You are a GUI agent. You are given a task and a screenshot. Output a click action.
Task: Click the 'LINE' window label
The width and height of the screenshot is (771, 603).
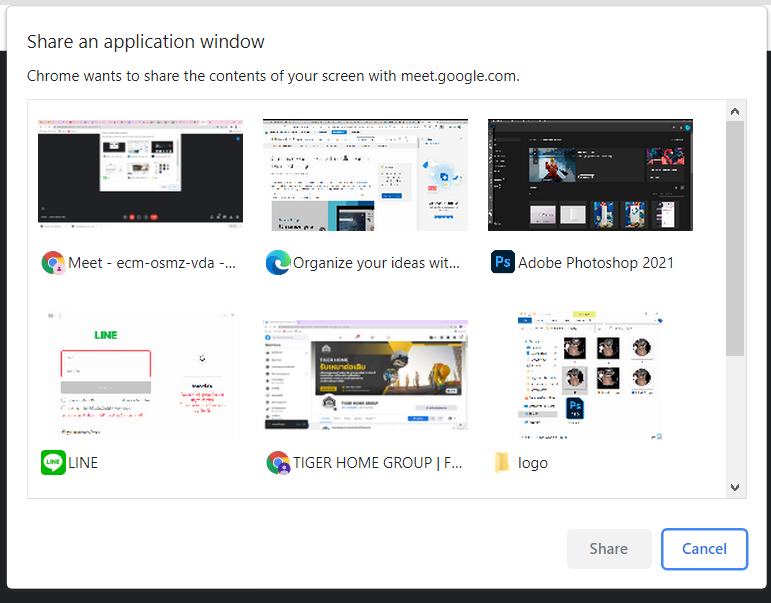pyautogui.click(x=83, y=463)
